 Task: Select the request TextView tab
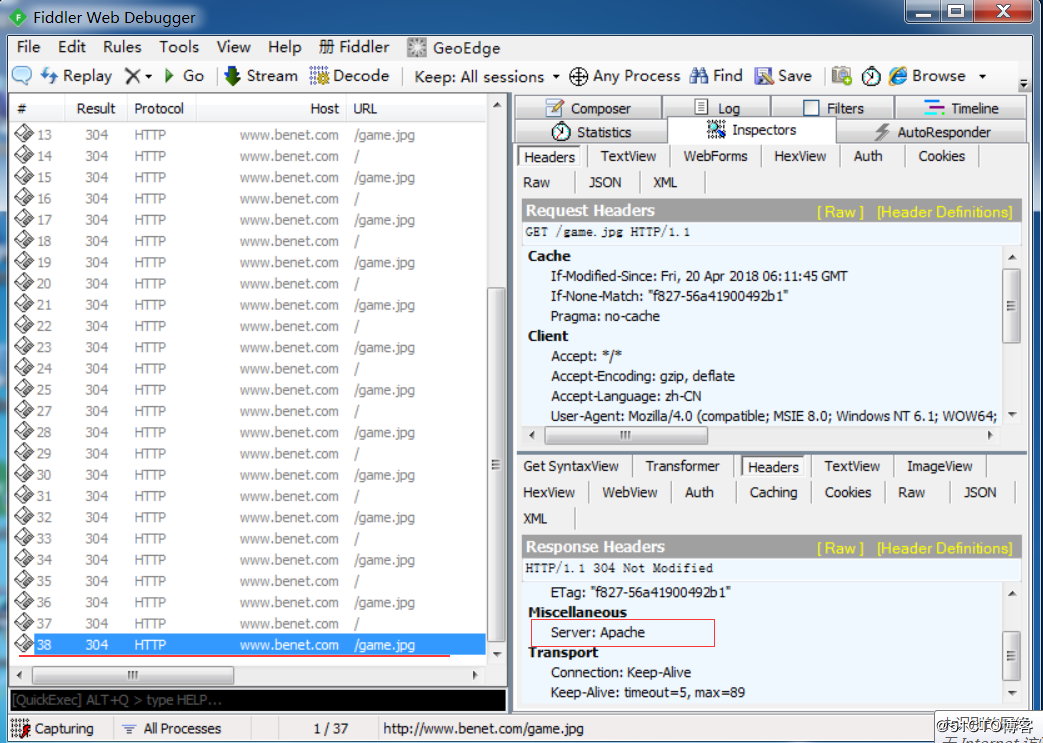point(628,156)
